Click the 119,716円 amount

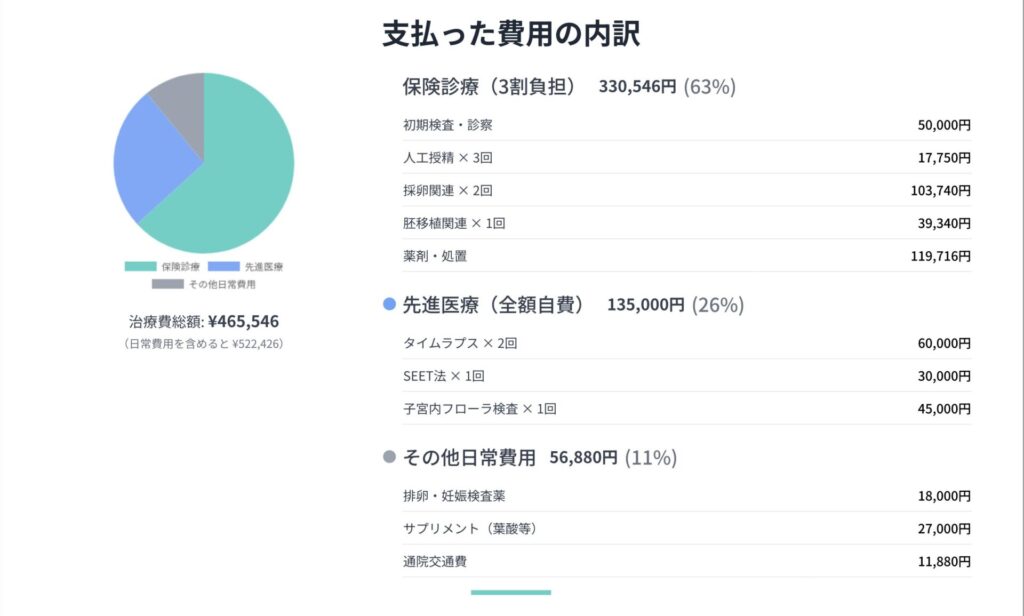pos(940,256)
